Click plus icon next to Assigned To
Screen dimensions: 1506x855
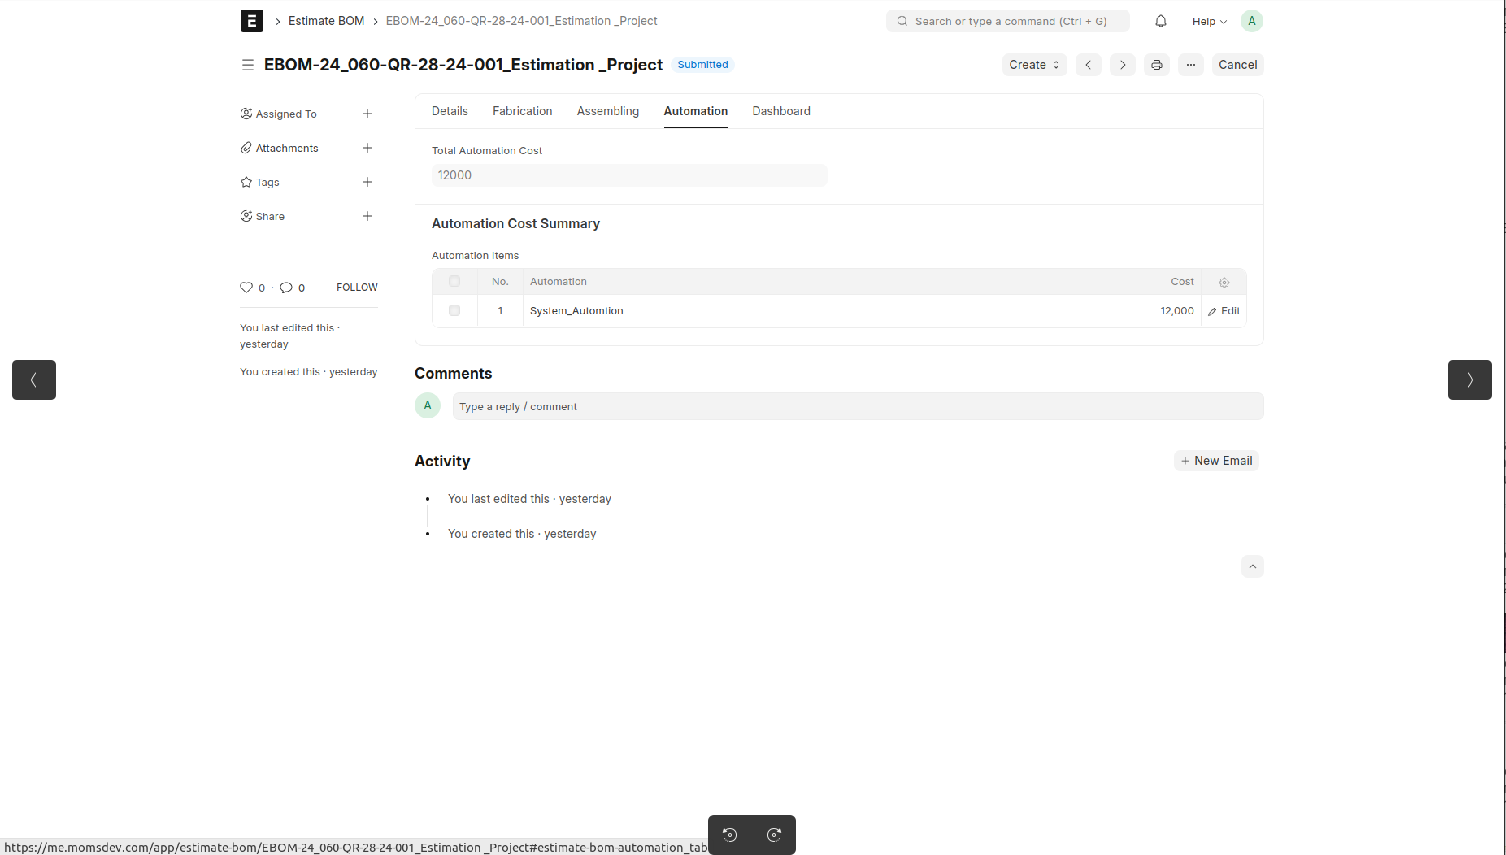[x=367, y=114]
